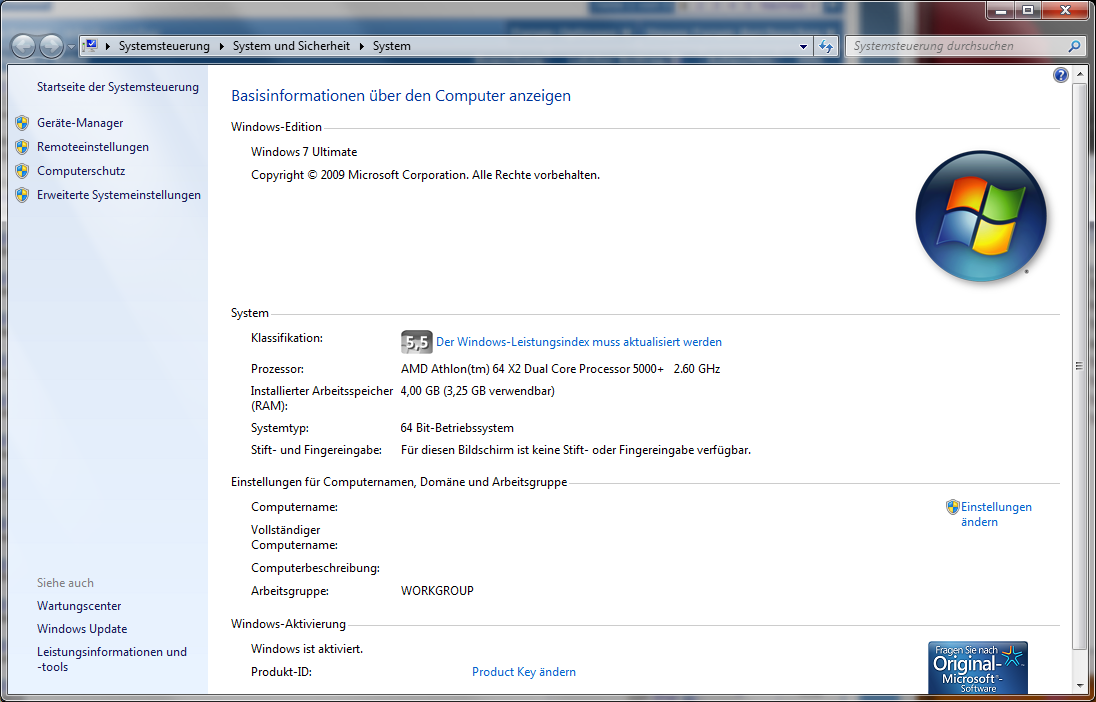Open Computerschutz link
Viewport: 1096px width, 702px height.
pyautogui.click(x=81, y=171)
